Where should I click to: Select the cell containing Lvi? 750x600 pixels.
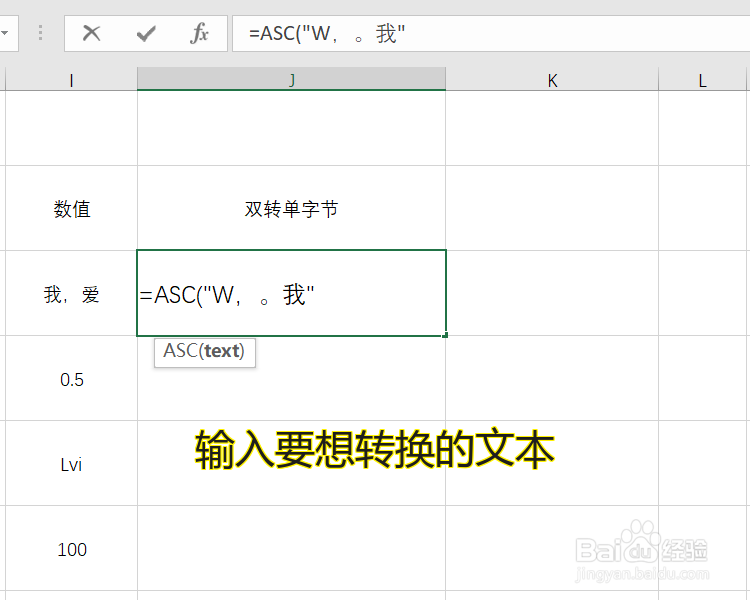click(x=71, y=464)
